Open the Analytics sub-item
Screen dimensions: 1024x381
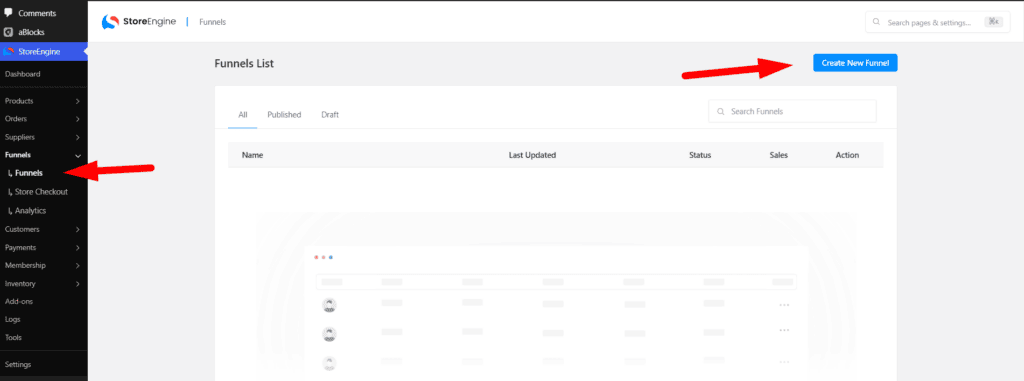30,210
